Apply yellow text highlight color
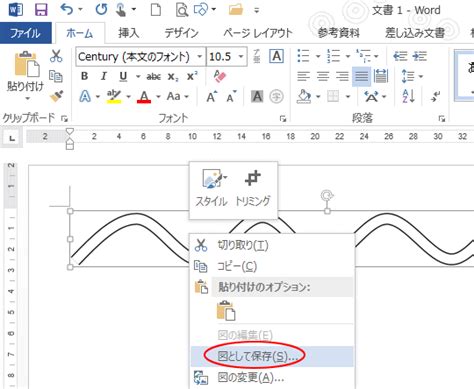Image resolution: width=474 pixels, height=389 pixels. [x=114, y=97]
